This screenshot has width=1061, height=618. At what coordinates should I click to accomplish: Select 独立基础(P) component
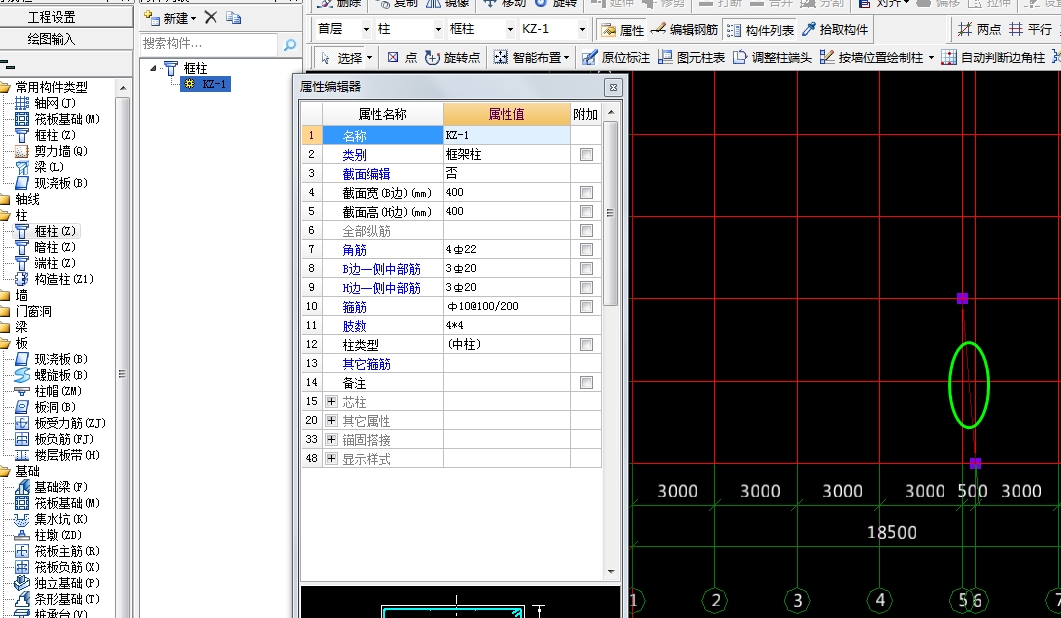coord(58,583)
